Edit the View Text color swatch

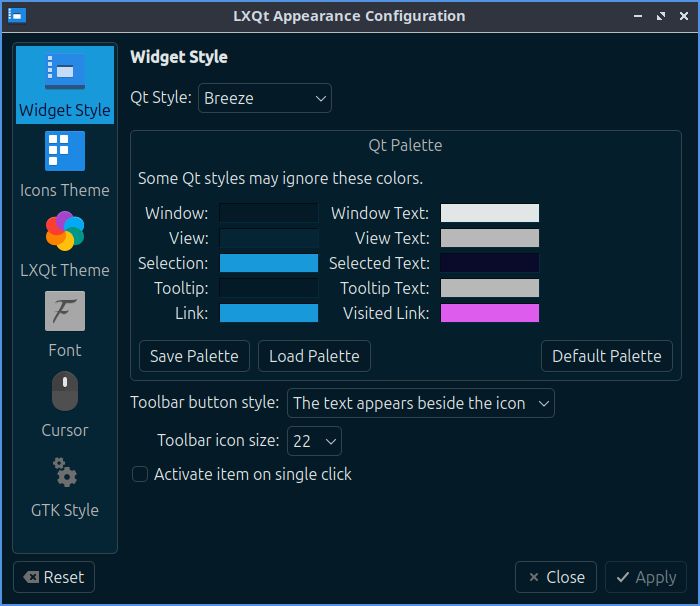pyautogui.click(x=490, y=238)
